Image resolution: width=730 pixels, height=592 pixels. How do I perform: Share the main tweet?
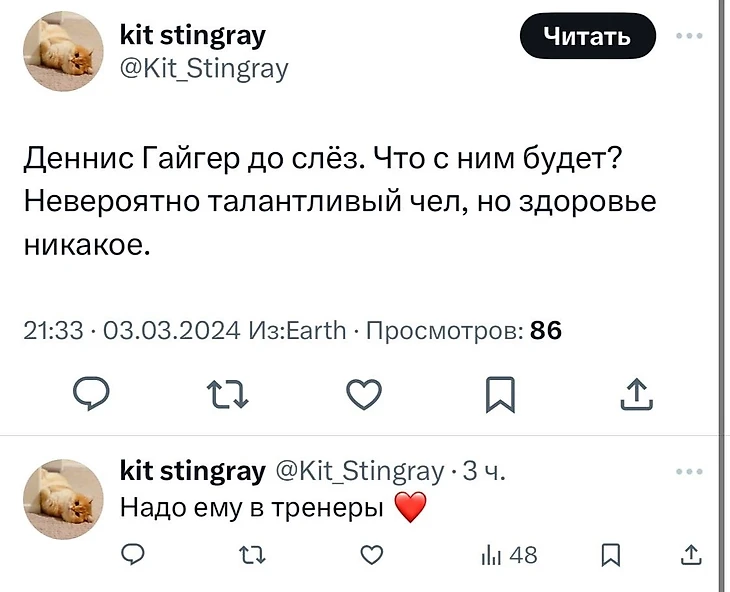coord(636,395)
